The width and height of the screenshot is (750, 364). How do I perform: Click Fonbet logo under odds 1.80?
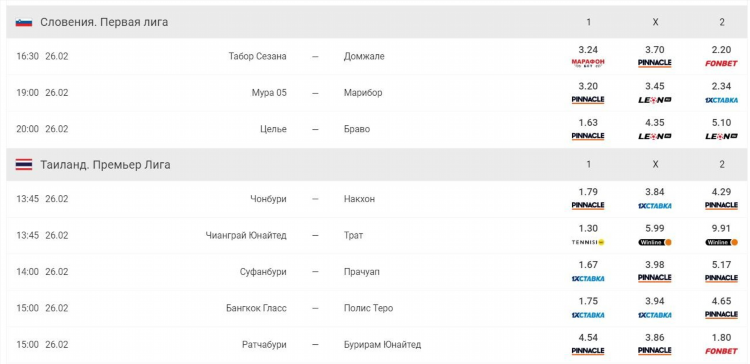point(721,351)
